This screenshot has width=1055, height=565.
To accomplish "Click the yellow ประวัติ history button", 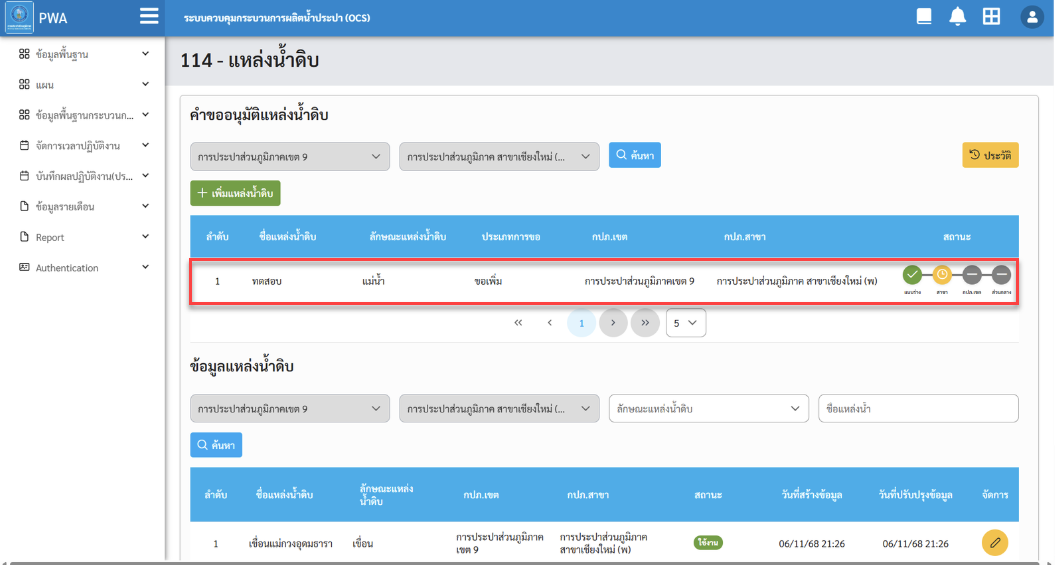I will point(990,155).
